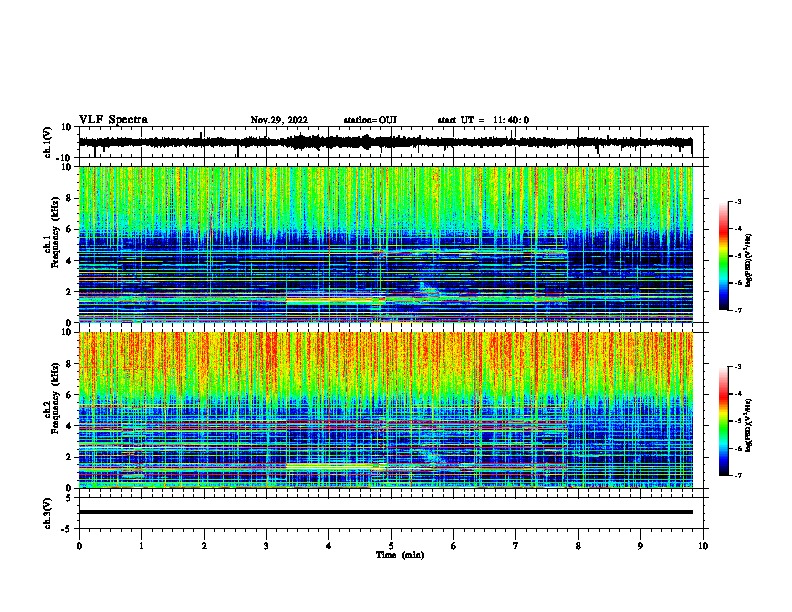Click tick label 7 on the Time axis

(516, 545)
